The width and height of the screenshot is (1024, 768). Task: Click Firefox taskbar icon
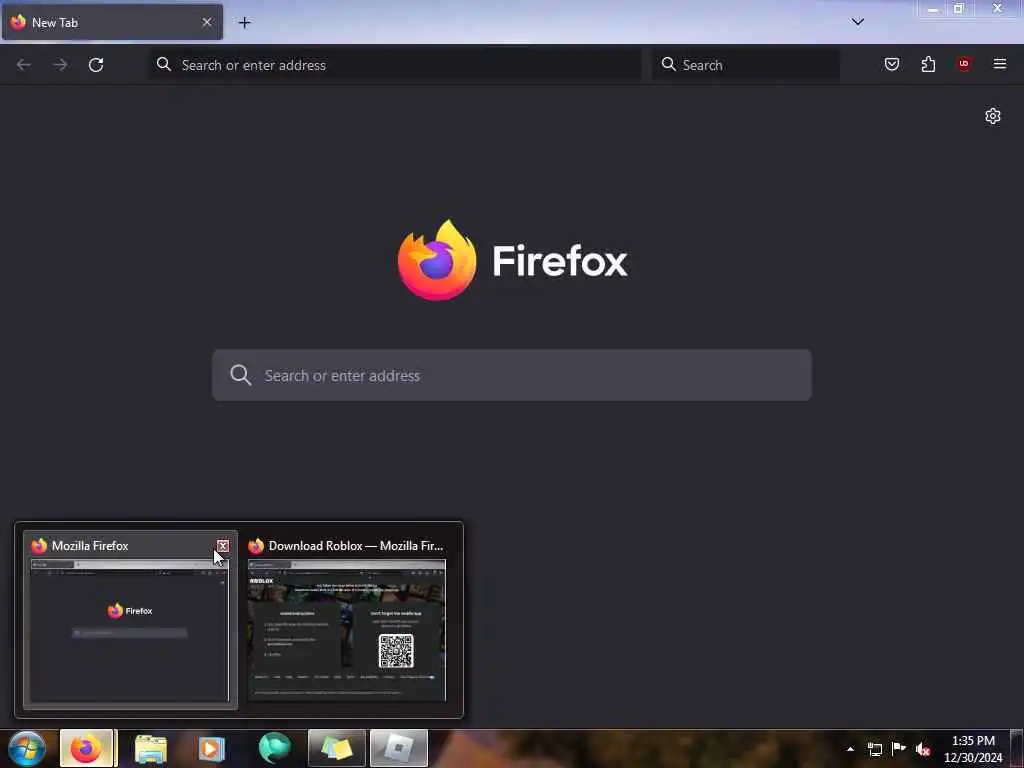pos(87,748)
